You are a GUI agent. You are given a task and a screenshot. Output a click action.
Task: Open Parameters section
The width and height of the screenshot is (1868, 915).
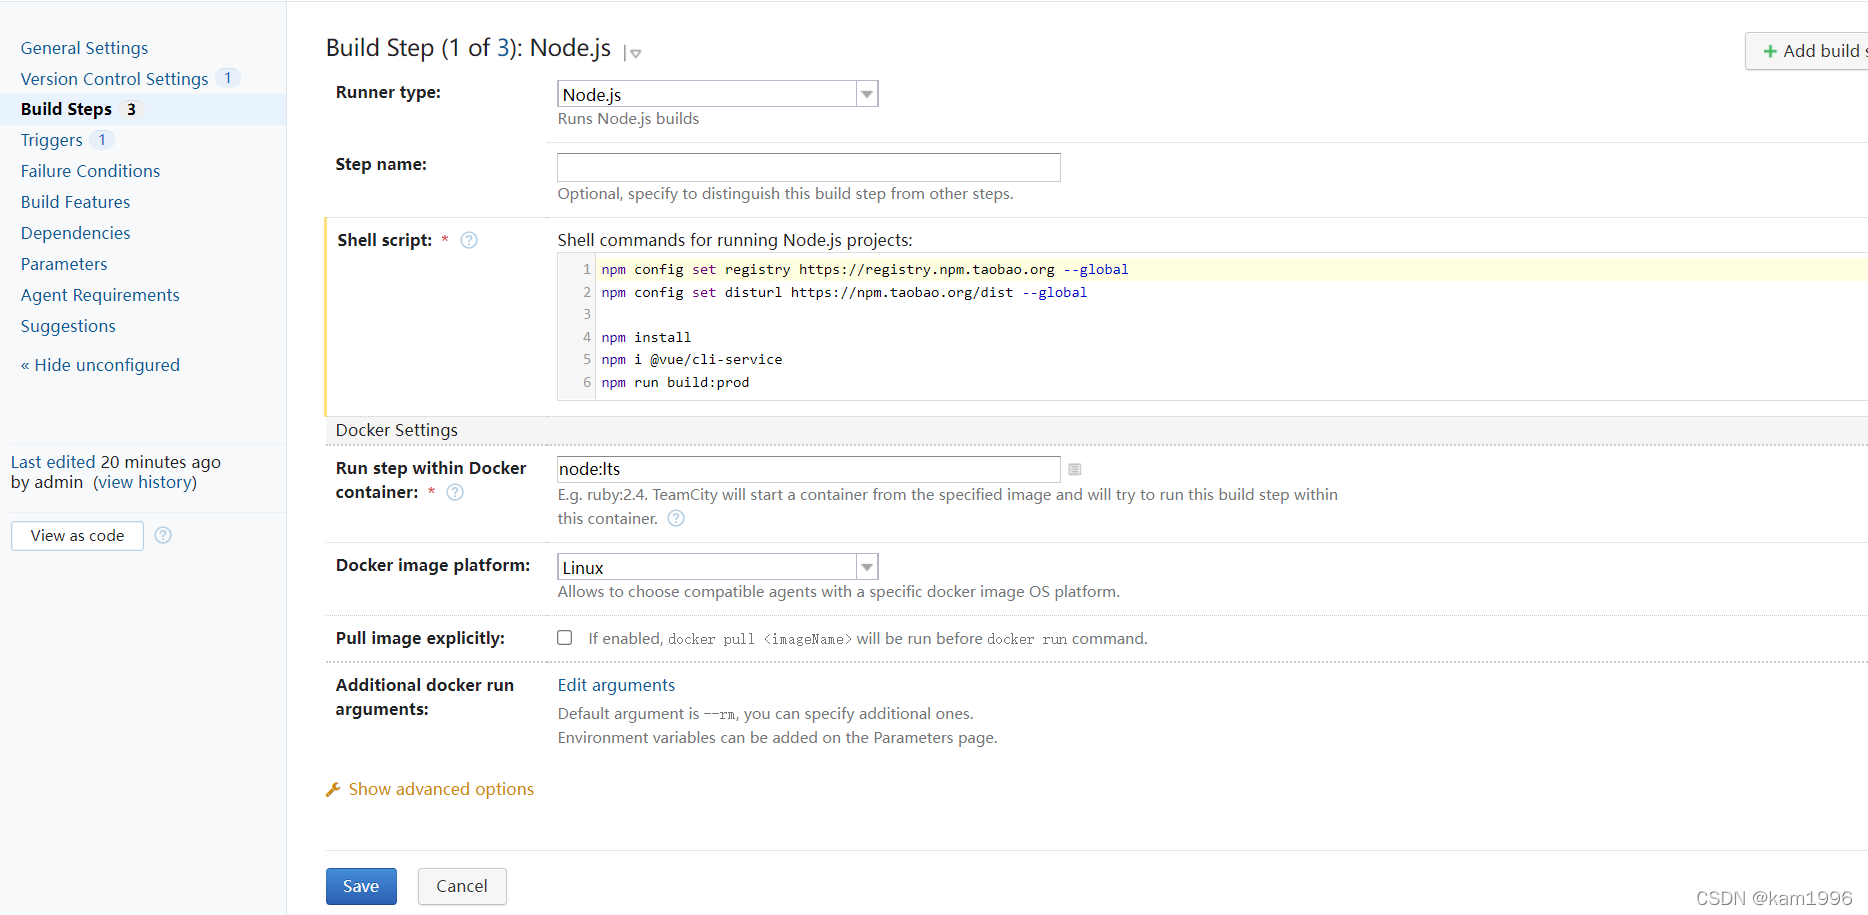(x=64, y=264)
